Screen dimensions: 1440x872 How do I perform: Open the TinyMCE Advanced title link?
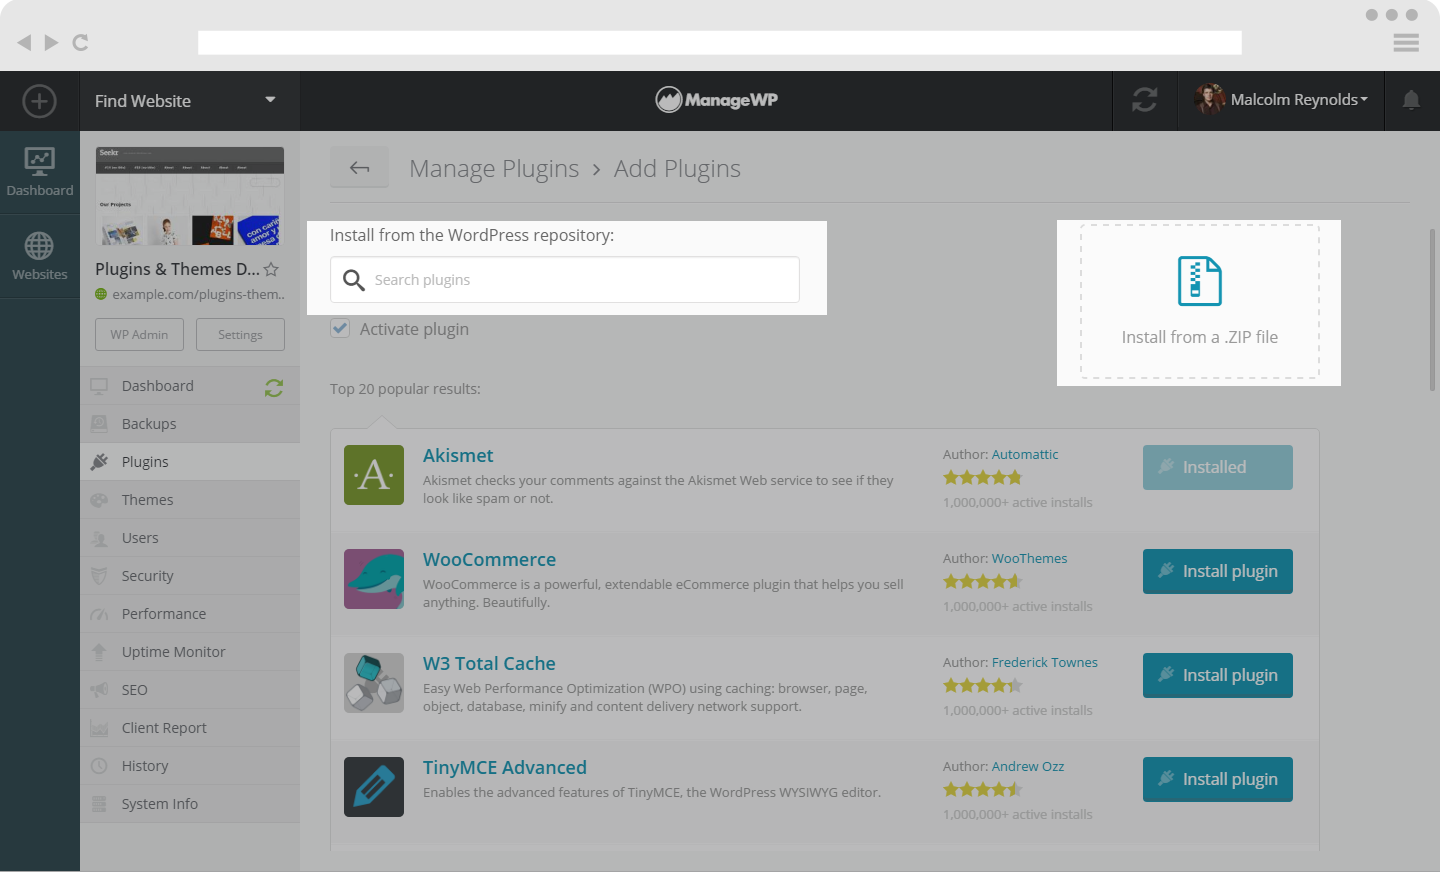(505, 768)
